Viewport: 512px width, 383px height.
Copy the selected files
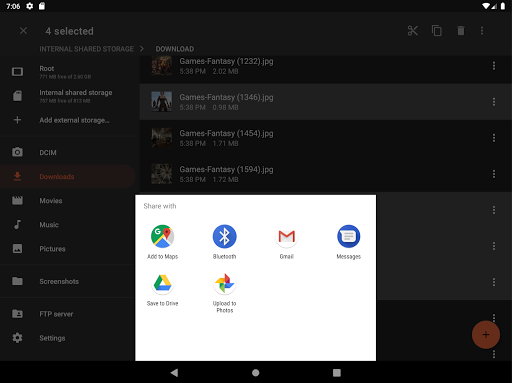point(437,31)
